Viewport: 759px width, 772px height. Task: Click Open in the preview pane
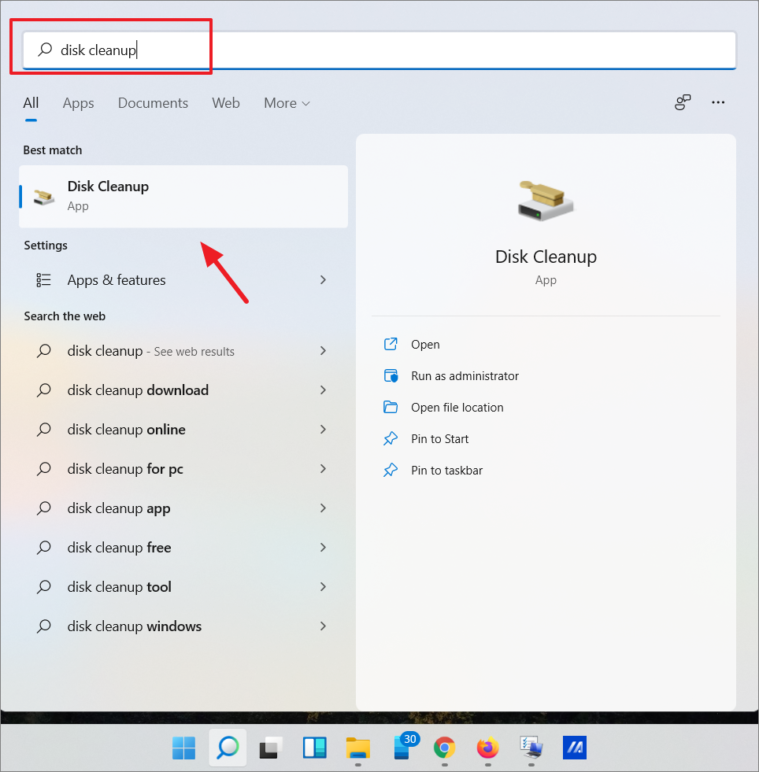click(425, 345)
